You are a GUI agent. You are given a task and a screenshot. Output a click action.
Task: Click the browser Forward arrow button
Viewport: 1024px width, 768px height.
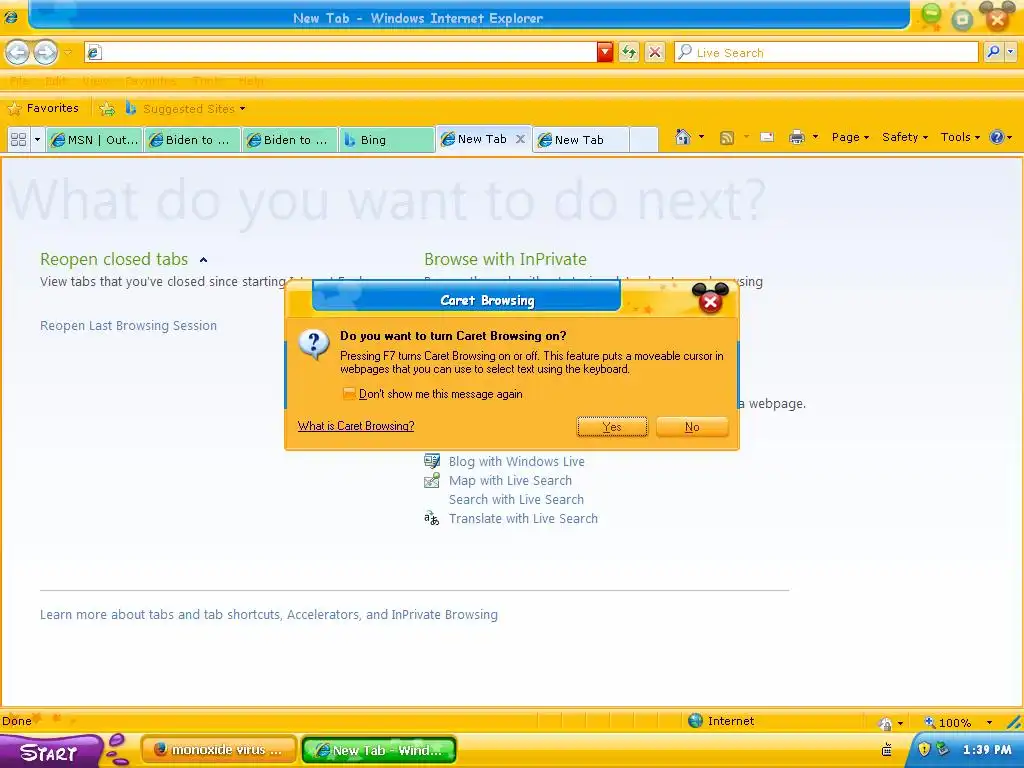(45, 52)
